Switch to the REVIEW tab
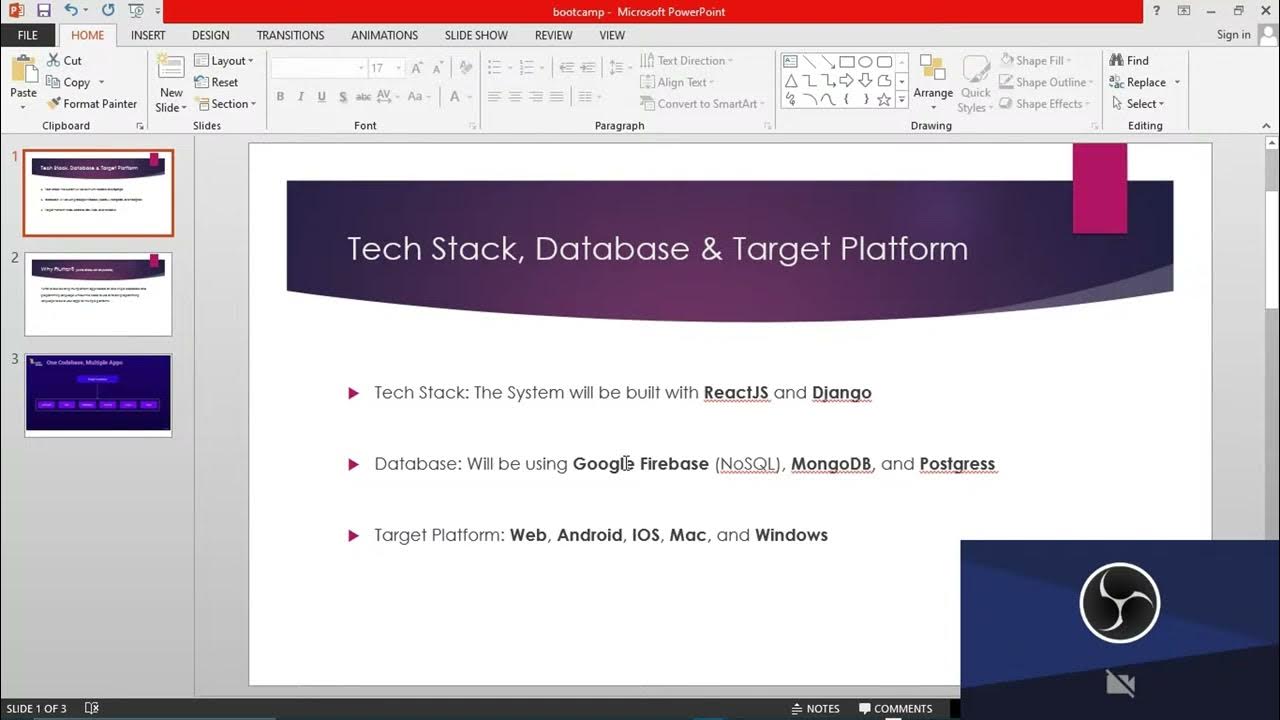Viewport: 1280px width, 720px height. [553, 35]
